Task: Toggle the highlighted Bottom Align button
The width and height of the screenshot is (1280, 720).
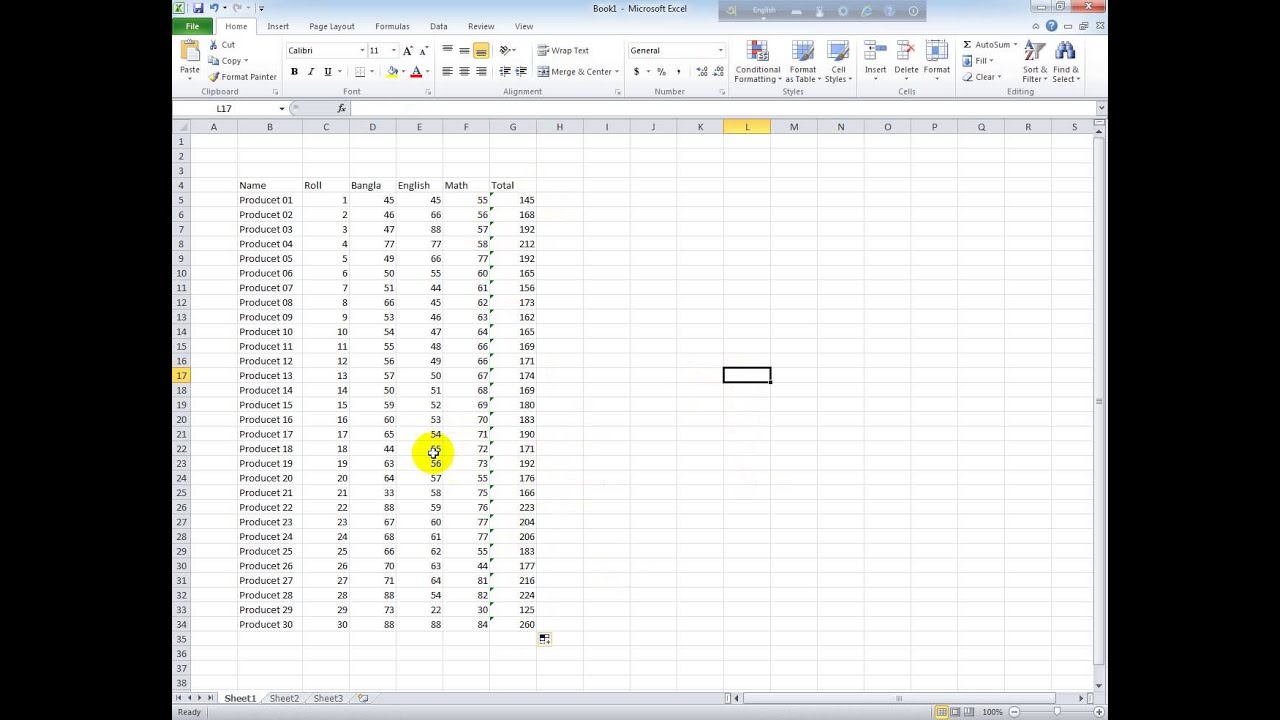Action: 481,50
